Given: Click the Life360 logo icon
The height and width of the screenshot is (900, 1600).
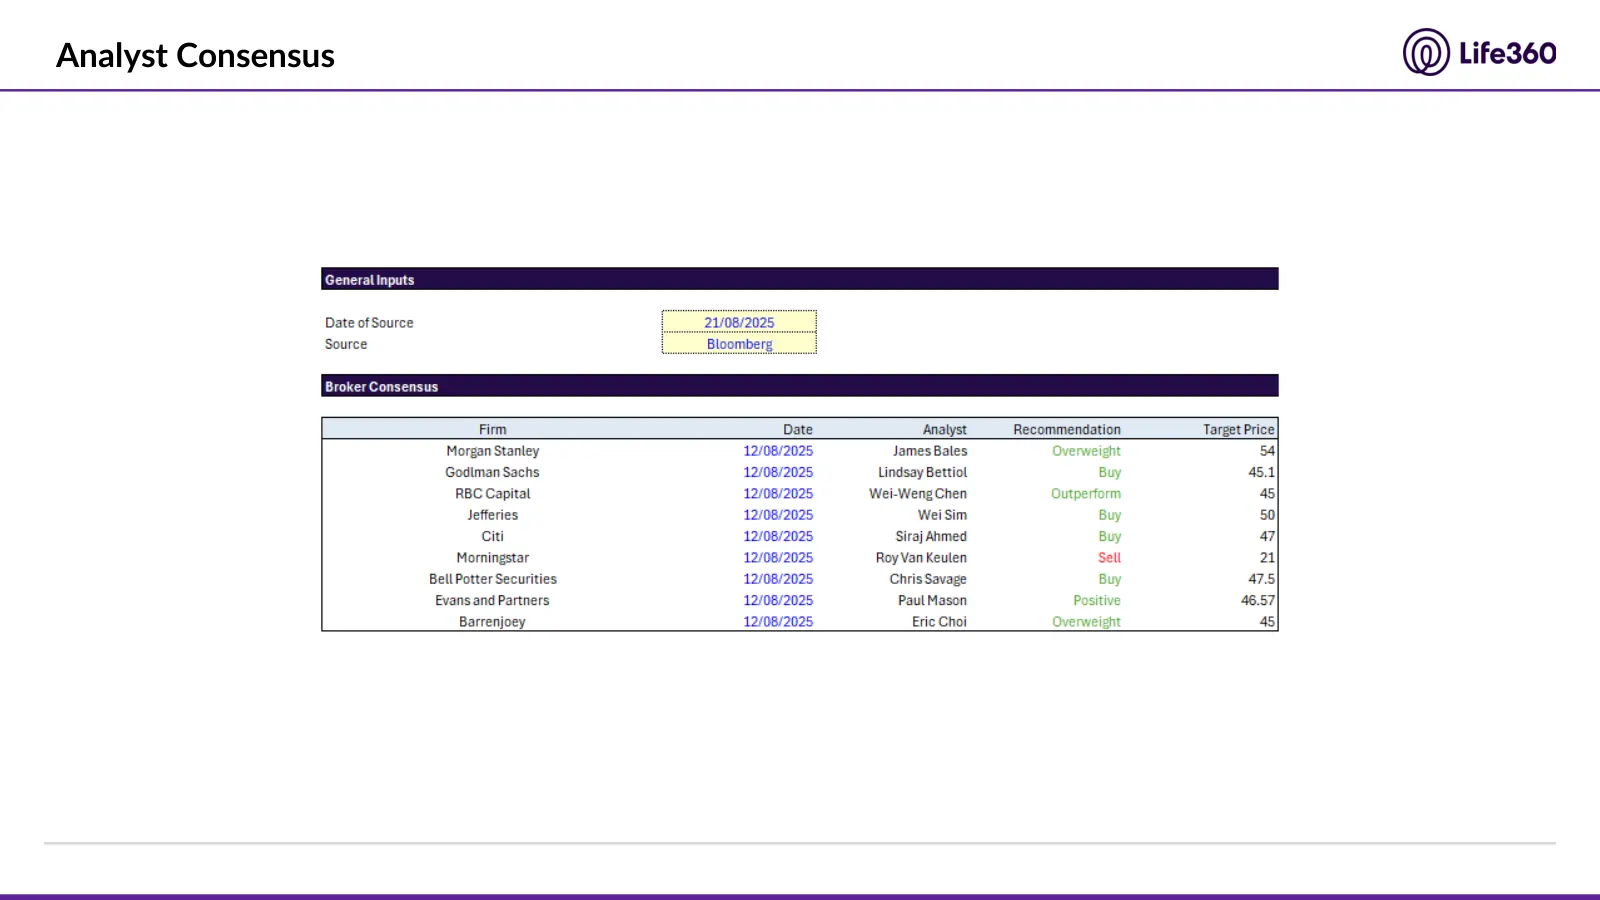Looking at the screenshot, I should click(x=1426, y=52).
